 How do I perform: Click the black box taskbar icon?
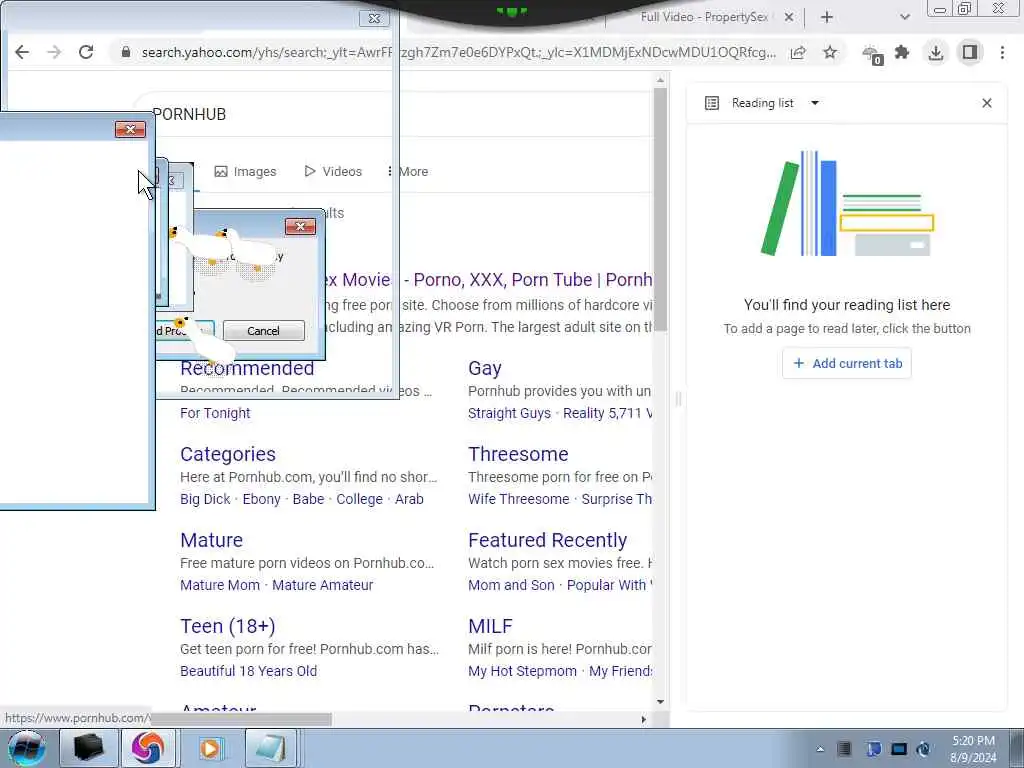tap(89, 748)
